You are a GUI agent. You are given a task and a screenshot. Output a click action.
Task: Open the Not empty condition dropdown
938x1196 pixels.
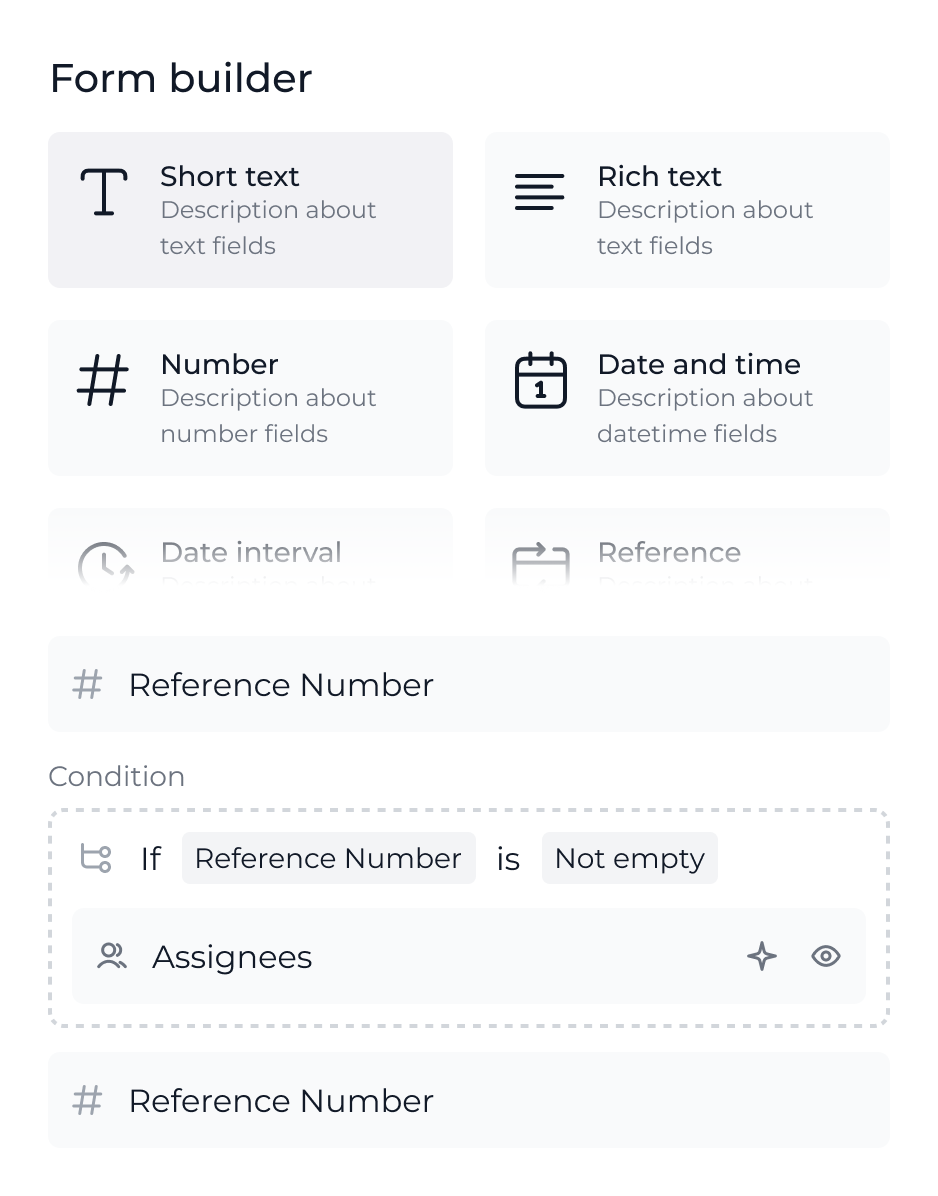point(629,858)
